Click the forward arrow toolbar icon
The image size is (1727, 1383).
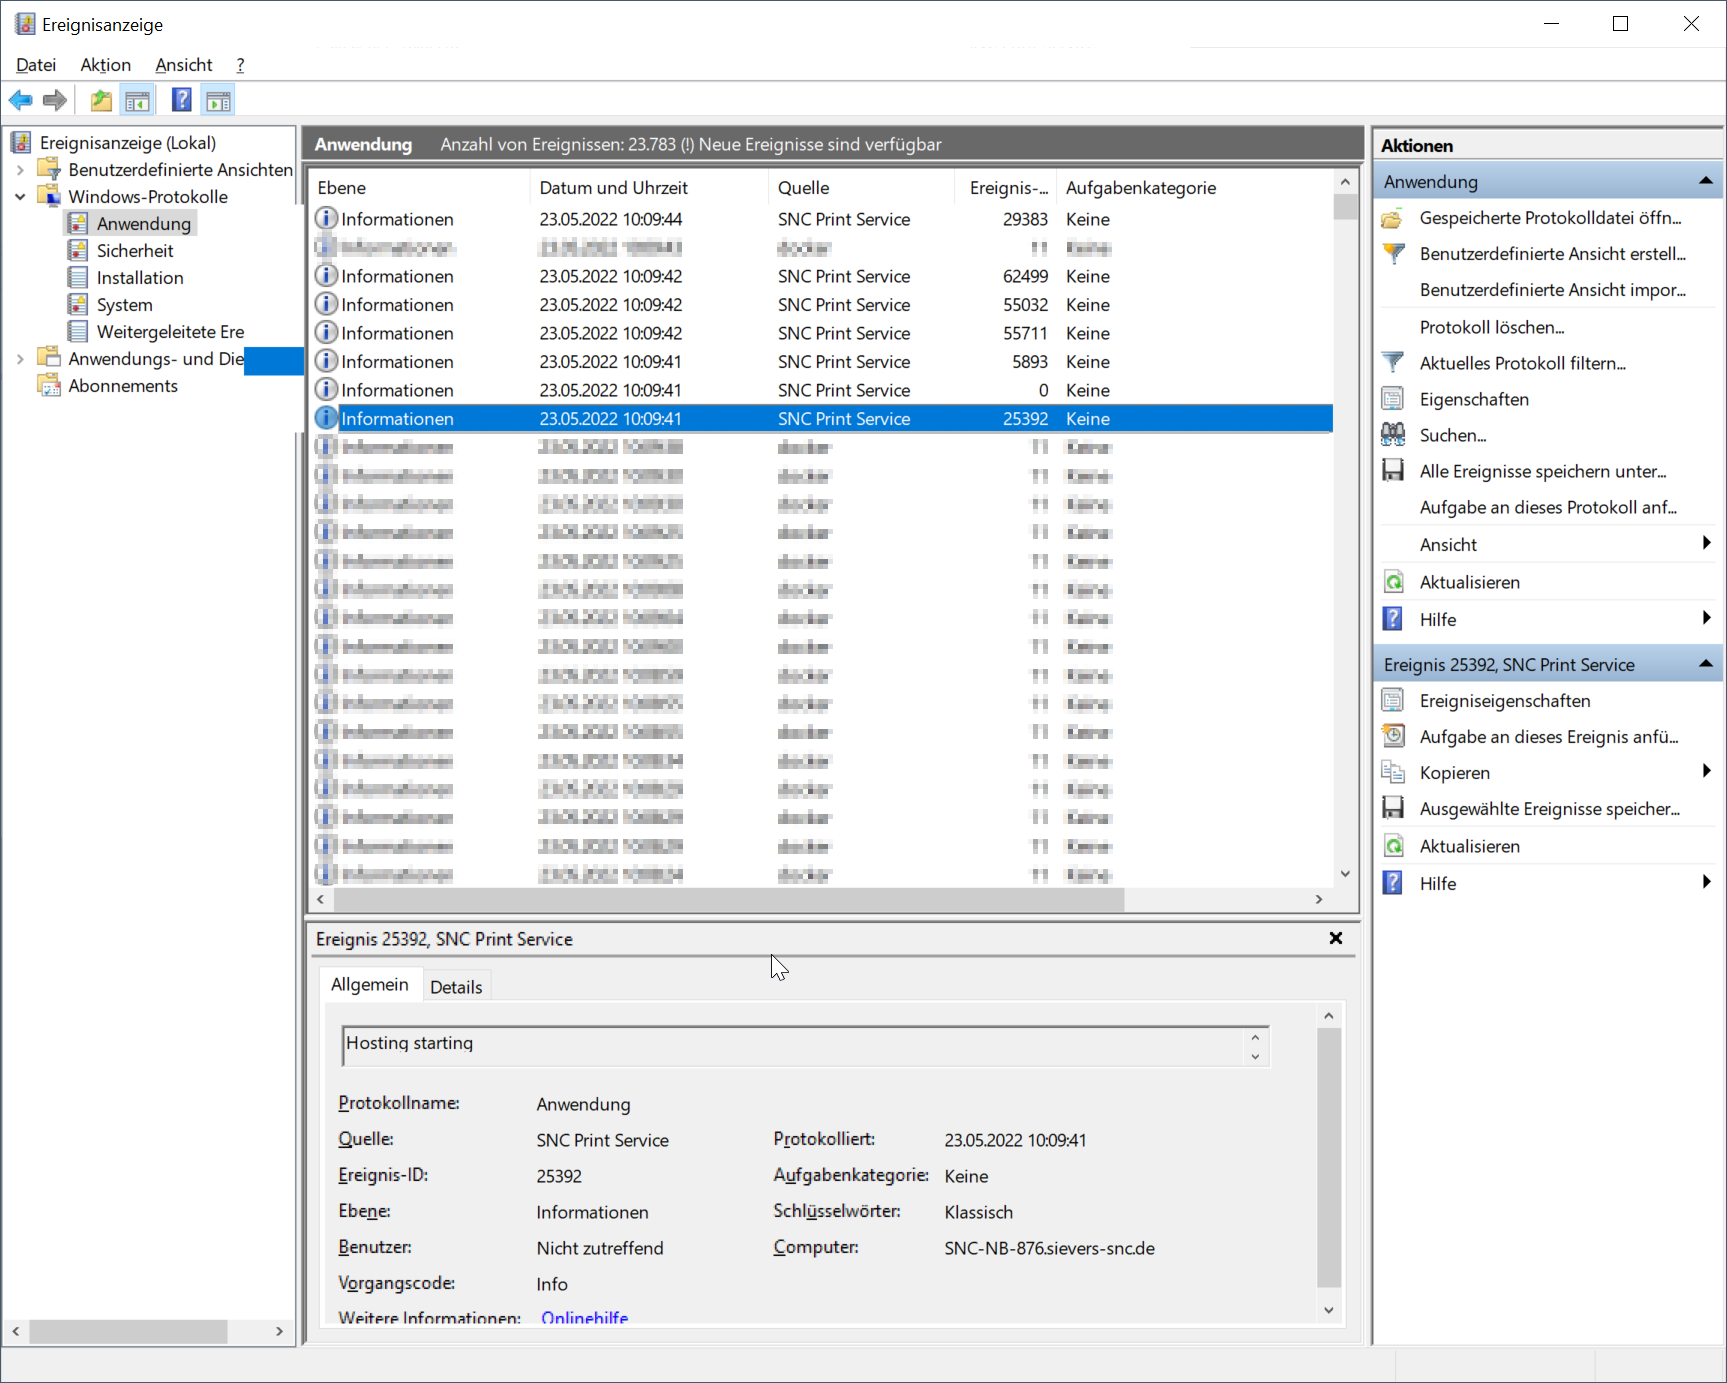55,100
